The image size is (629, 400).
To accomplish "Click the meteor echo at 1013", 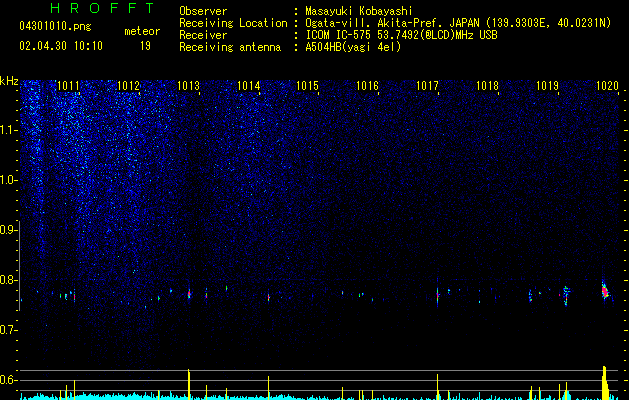I will click(189, 294).
